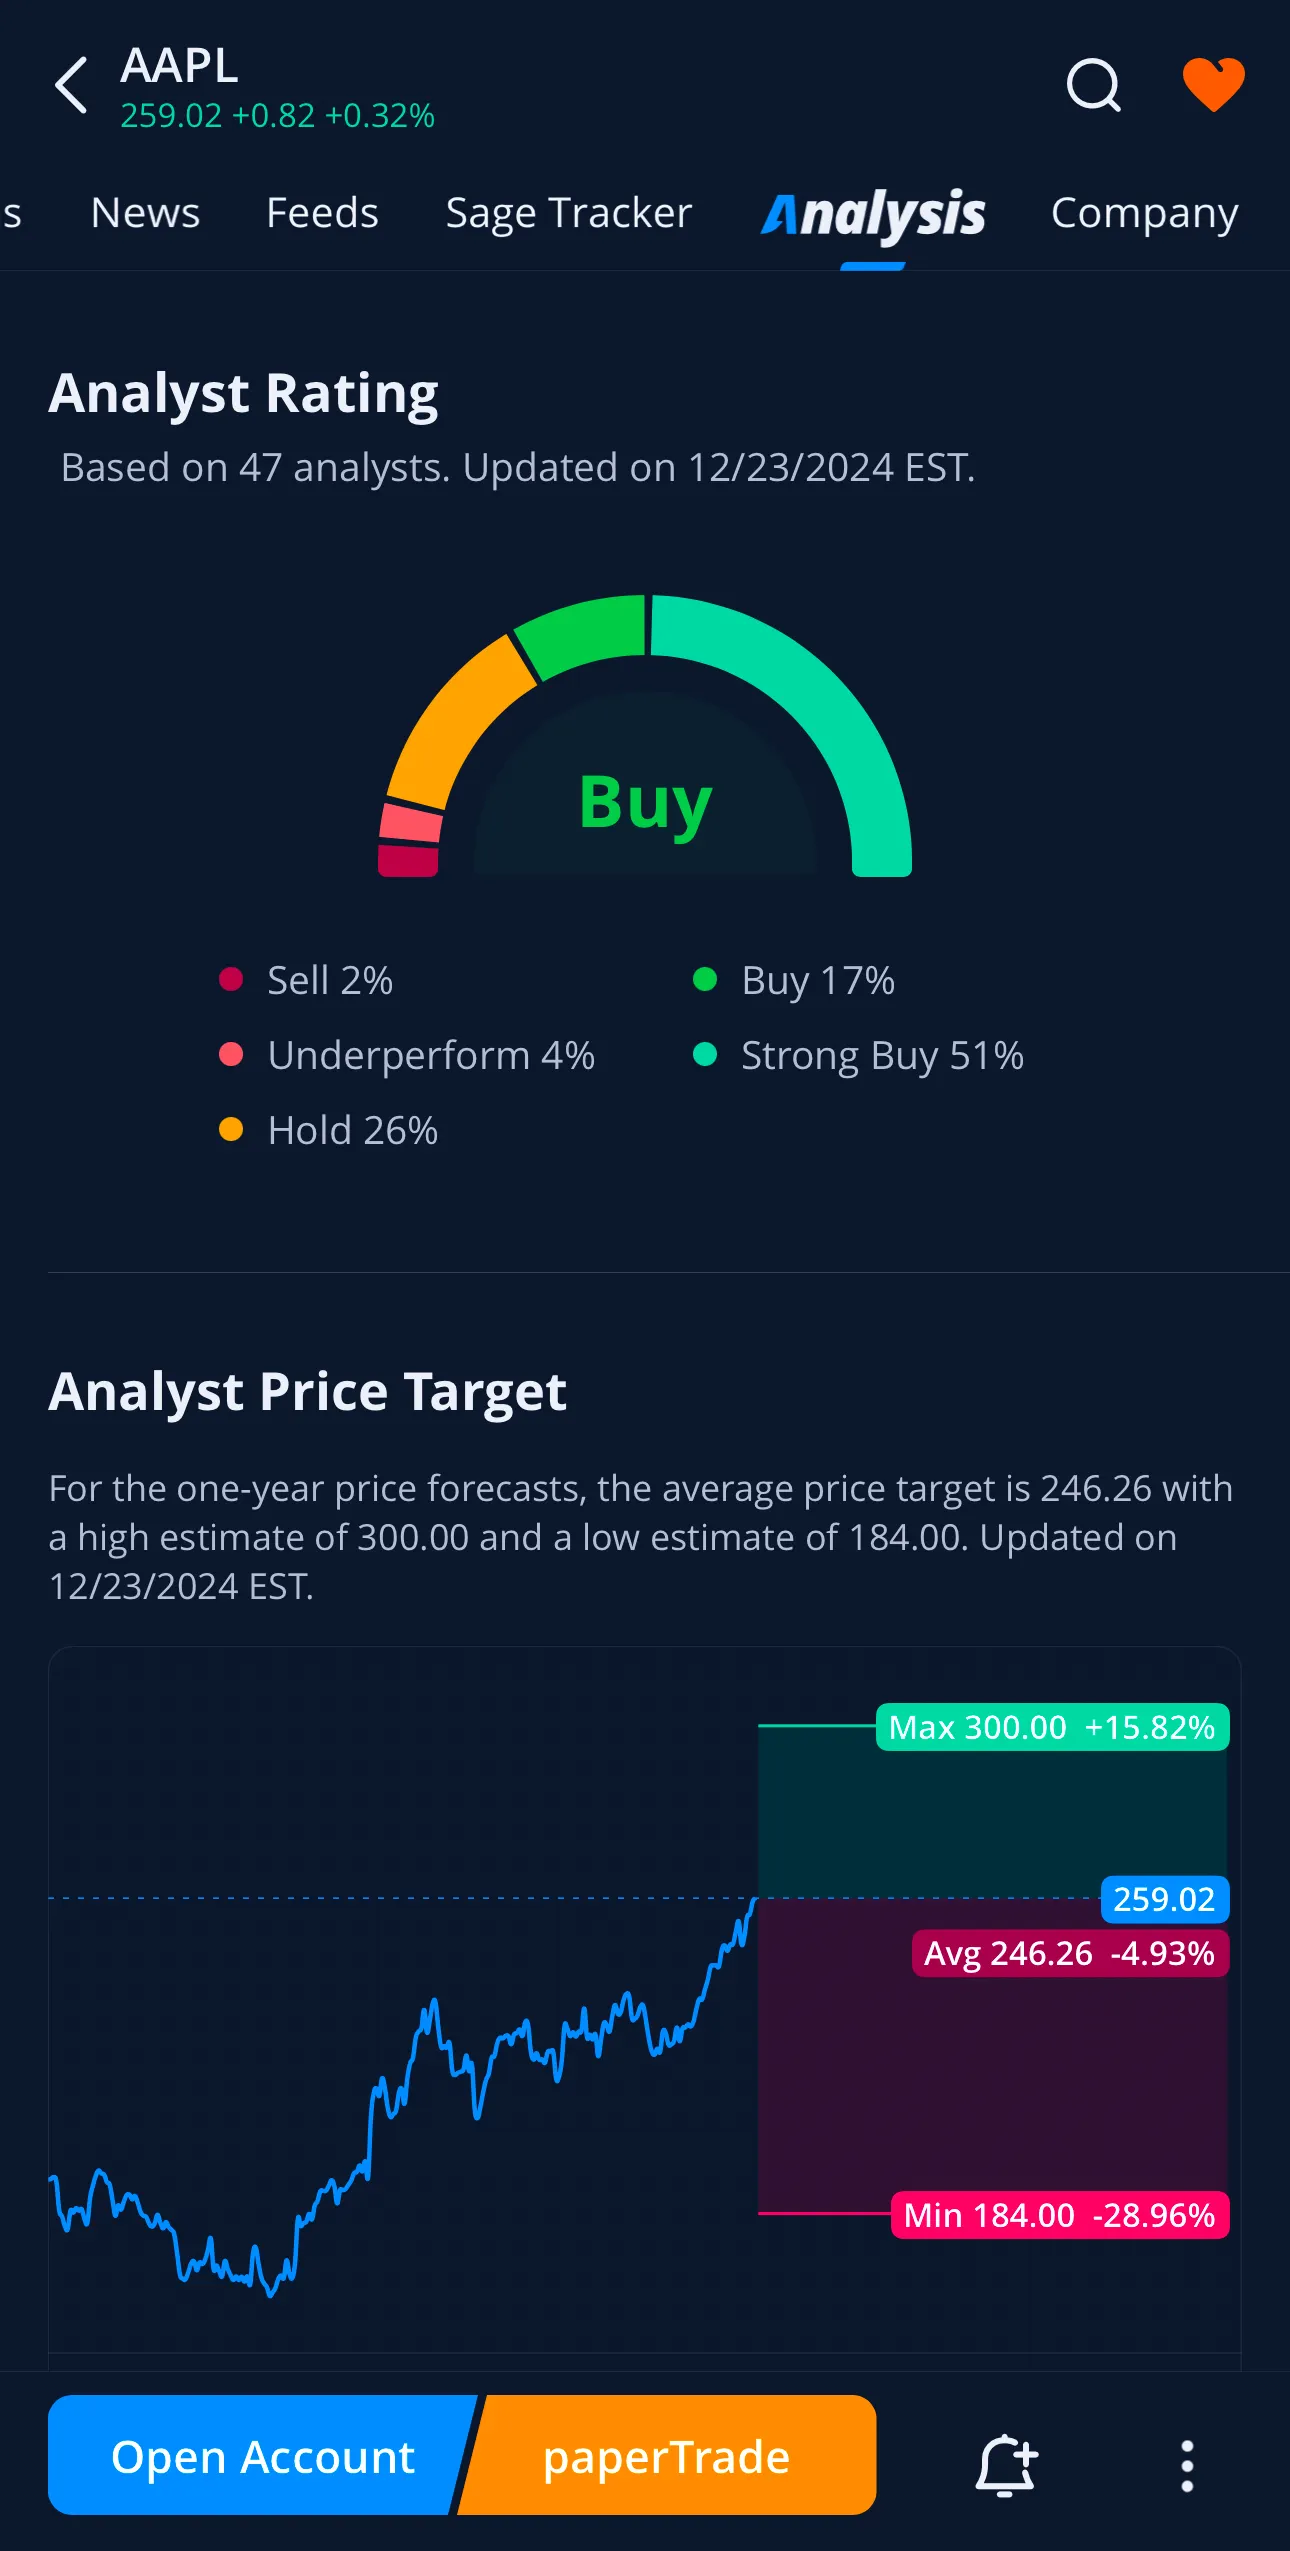Screen dimensions: 1290x2551
Task: Open the Sage Tracker tab
Action: point(568,213)
